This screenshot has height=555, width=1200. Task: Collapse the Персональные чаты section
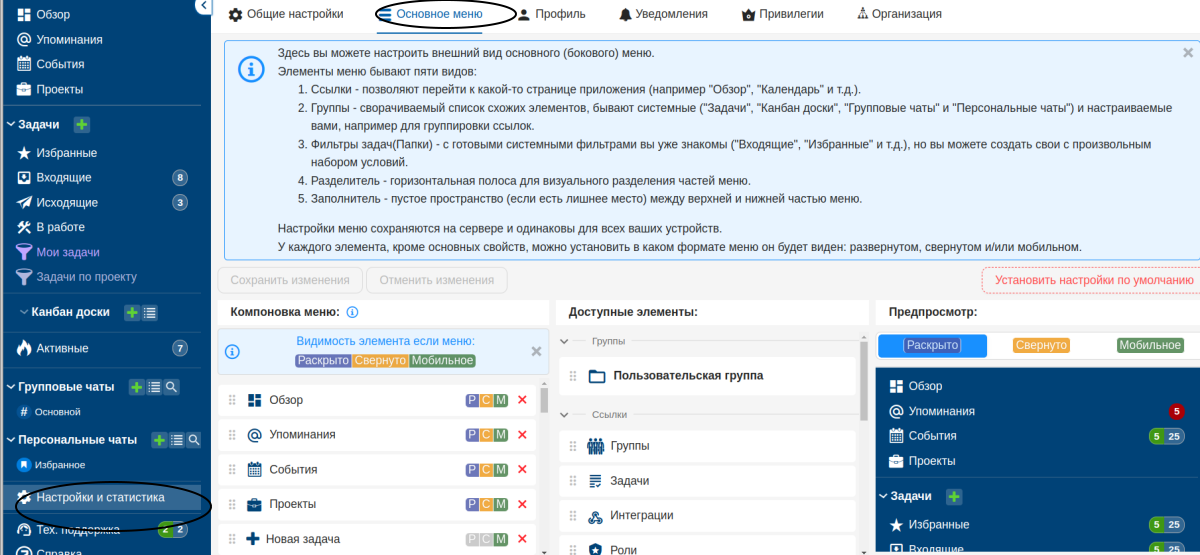tap(11, 440)
